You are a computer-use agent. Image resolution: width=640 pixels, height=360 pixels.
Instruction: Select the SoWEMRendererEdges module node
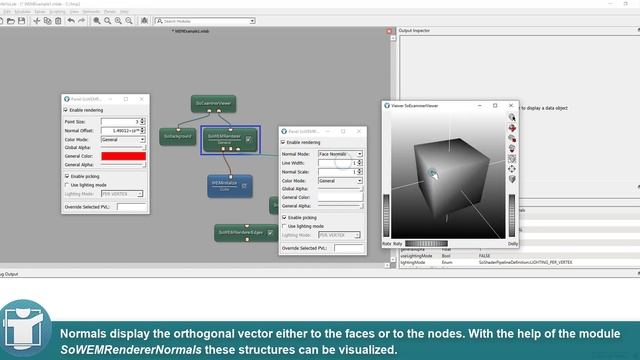tap(246, 233)
